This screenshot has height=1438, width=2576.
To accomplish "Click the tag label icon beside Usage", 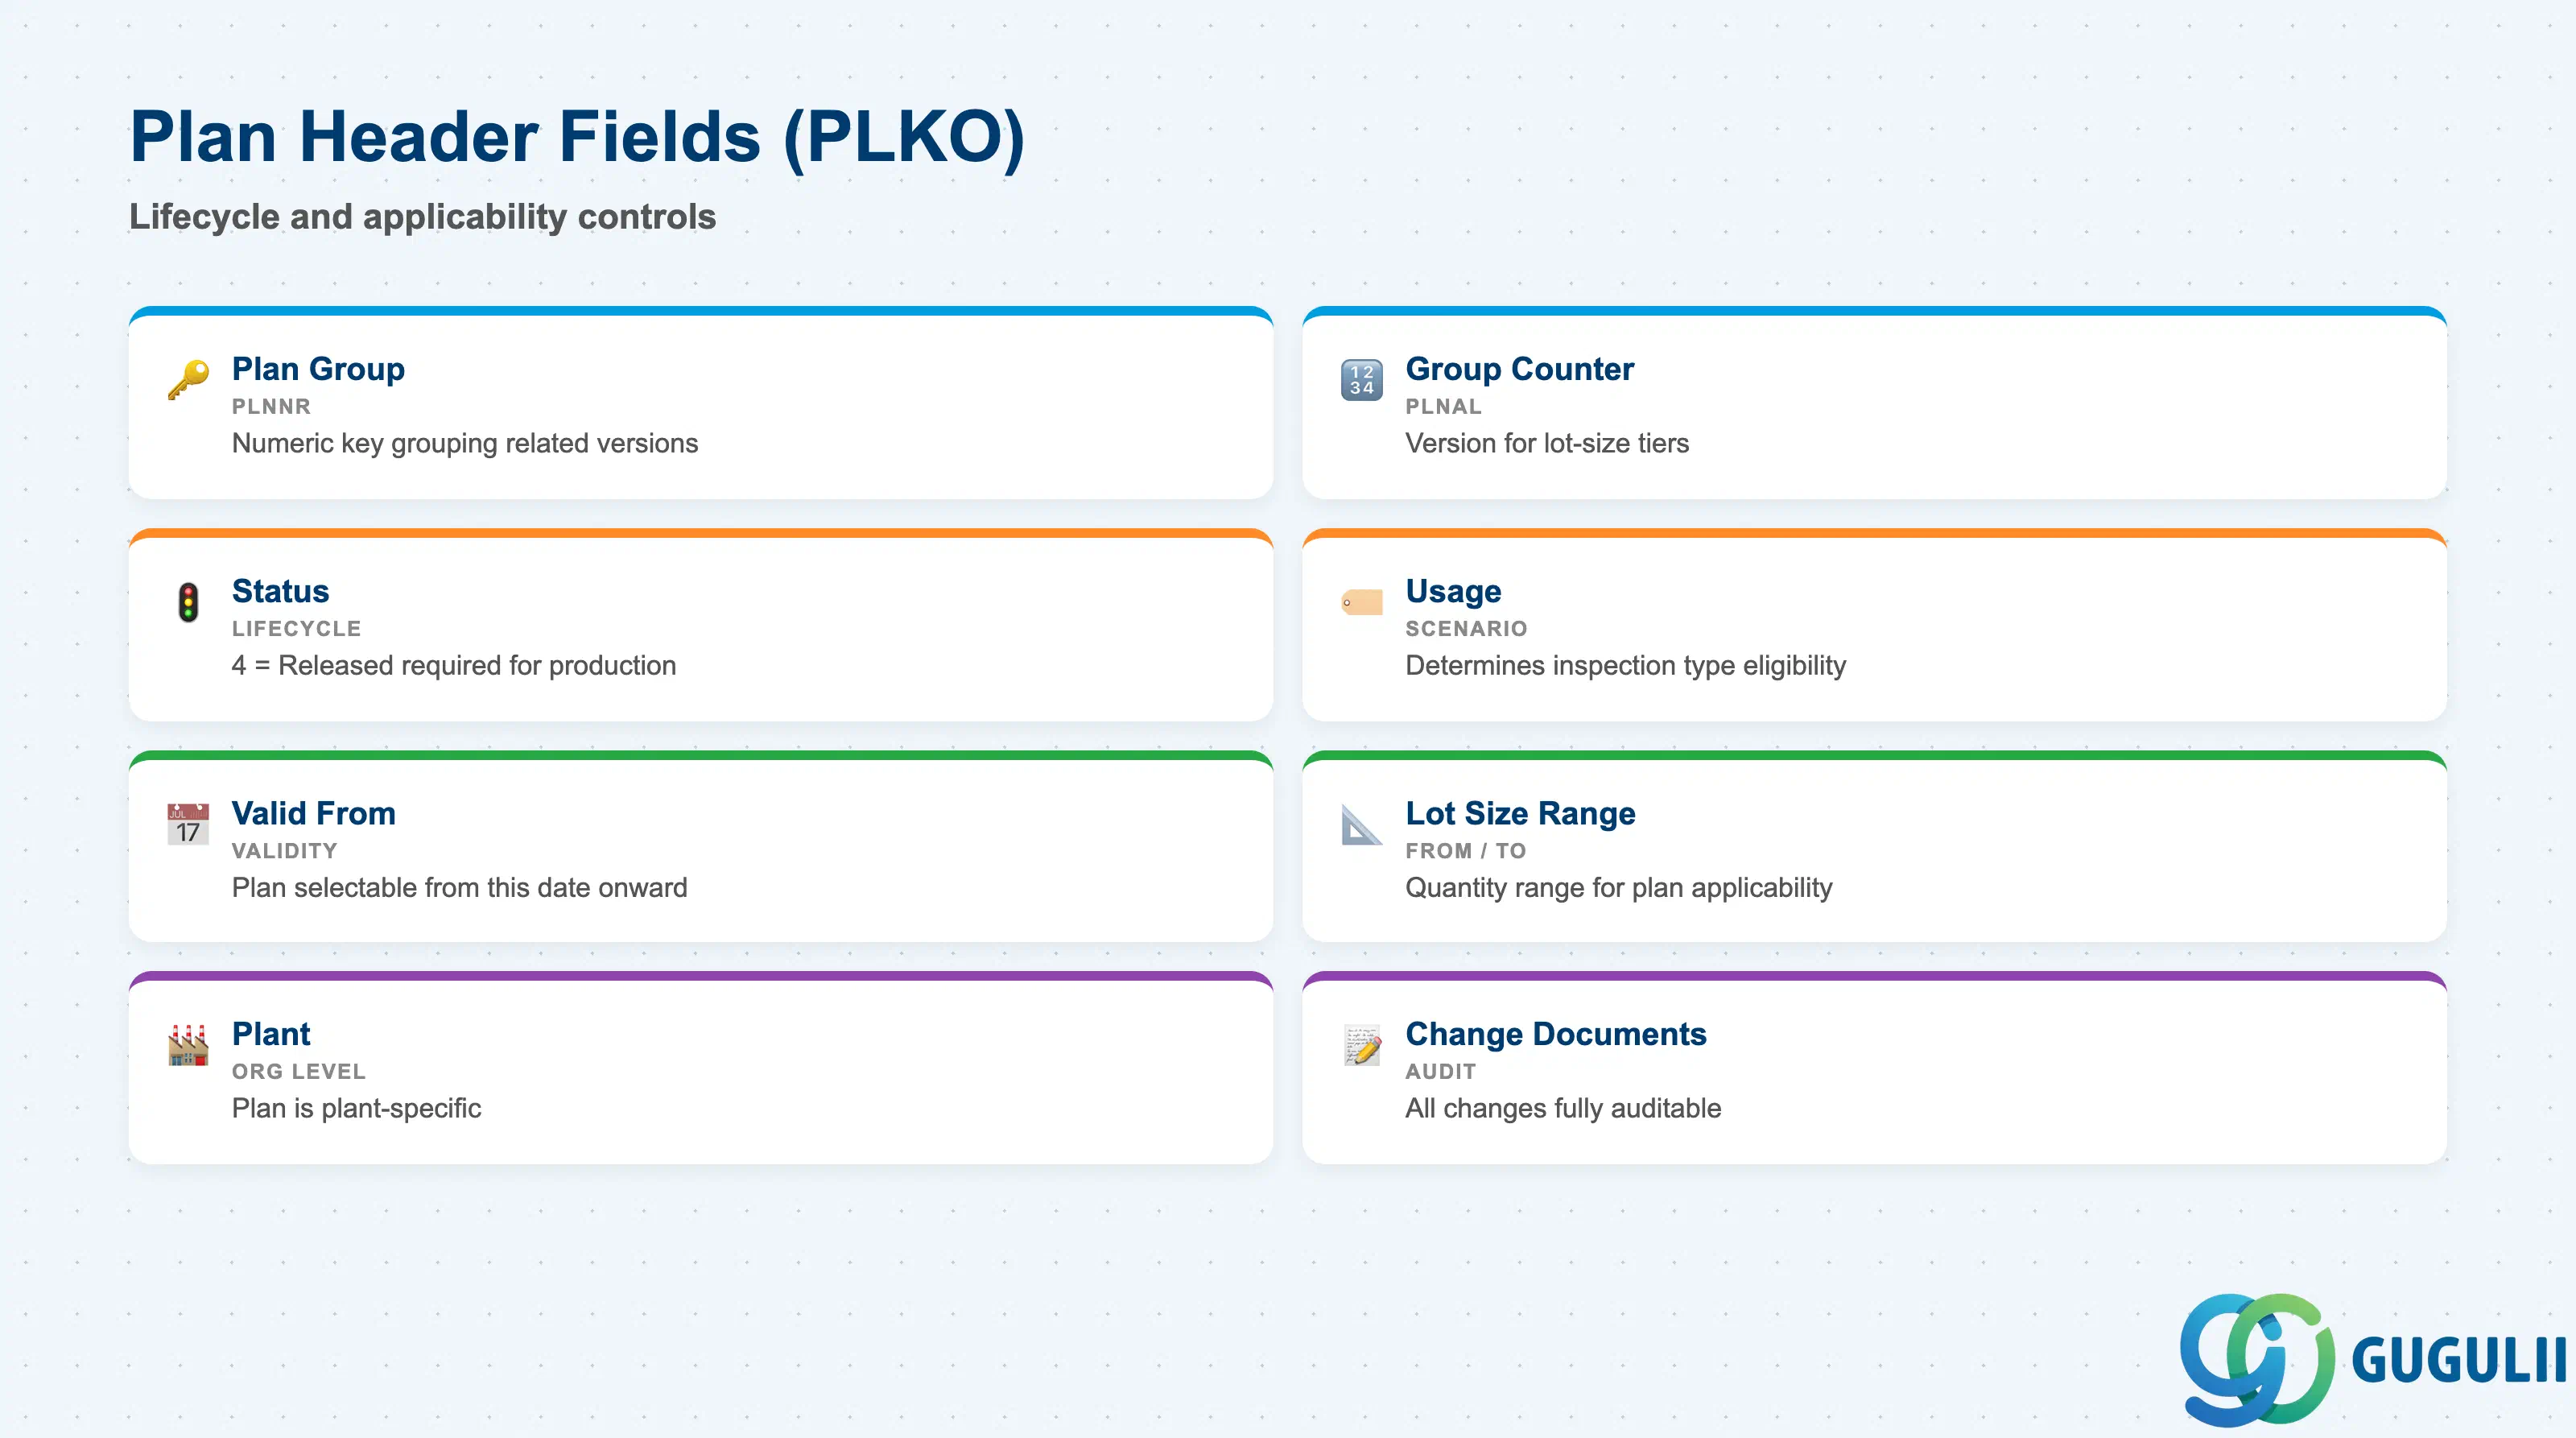I will [x=1361, y=602].
